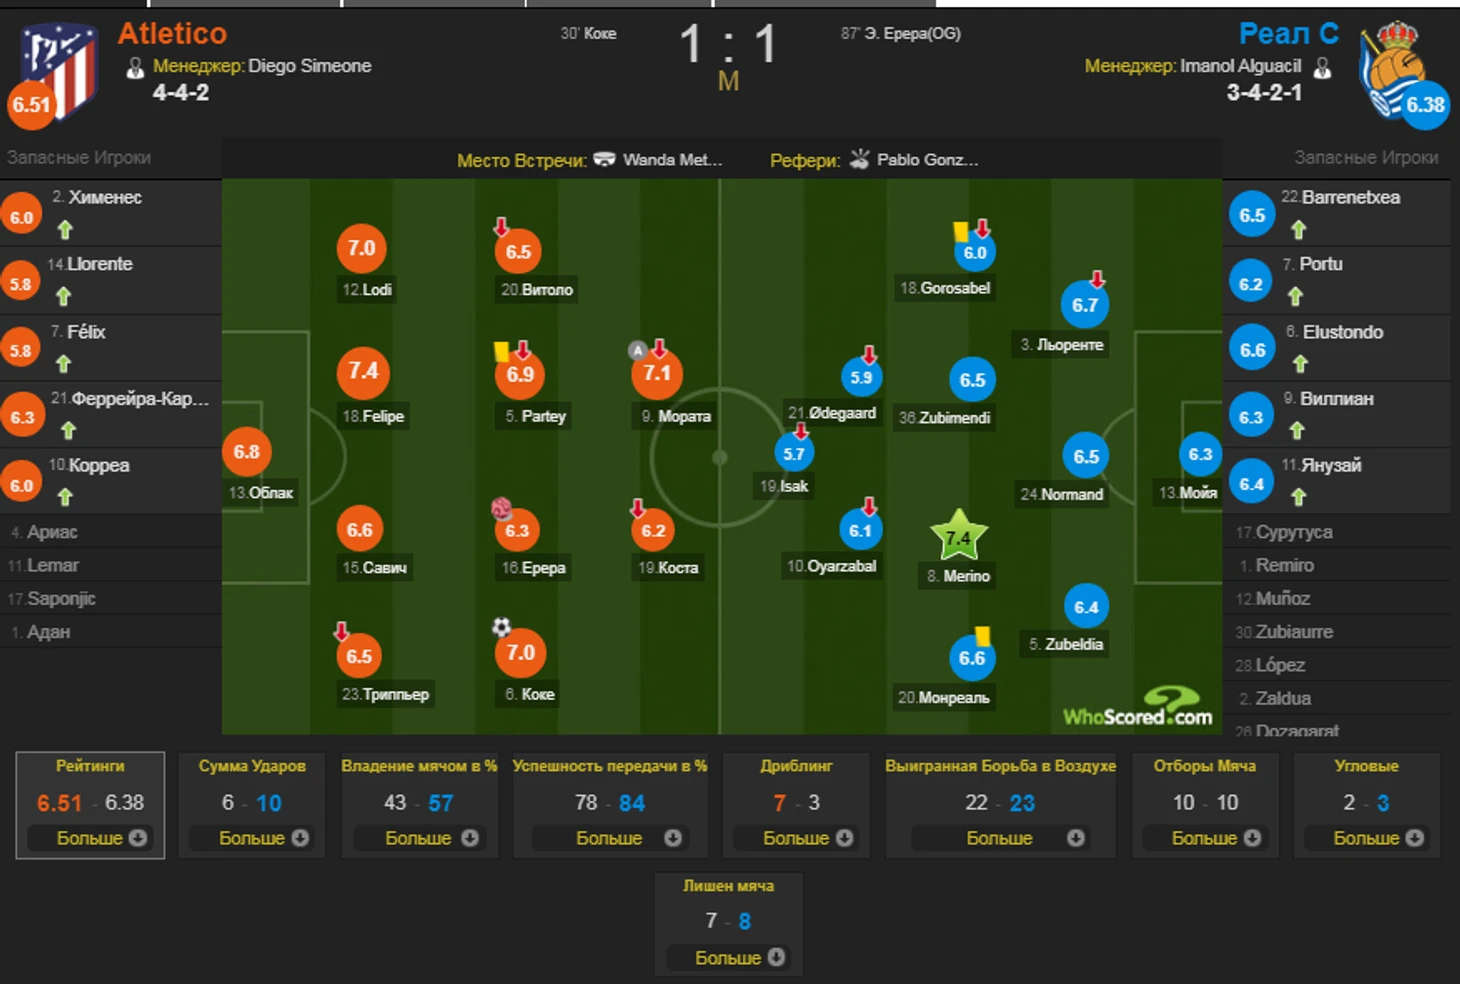The image size is (1460, 984).
Task: Click the Atletico club crest
Action: (62, 70)
